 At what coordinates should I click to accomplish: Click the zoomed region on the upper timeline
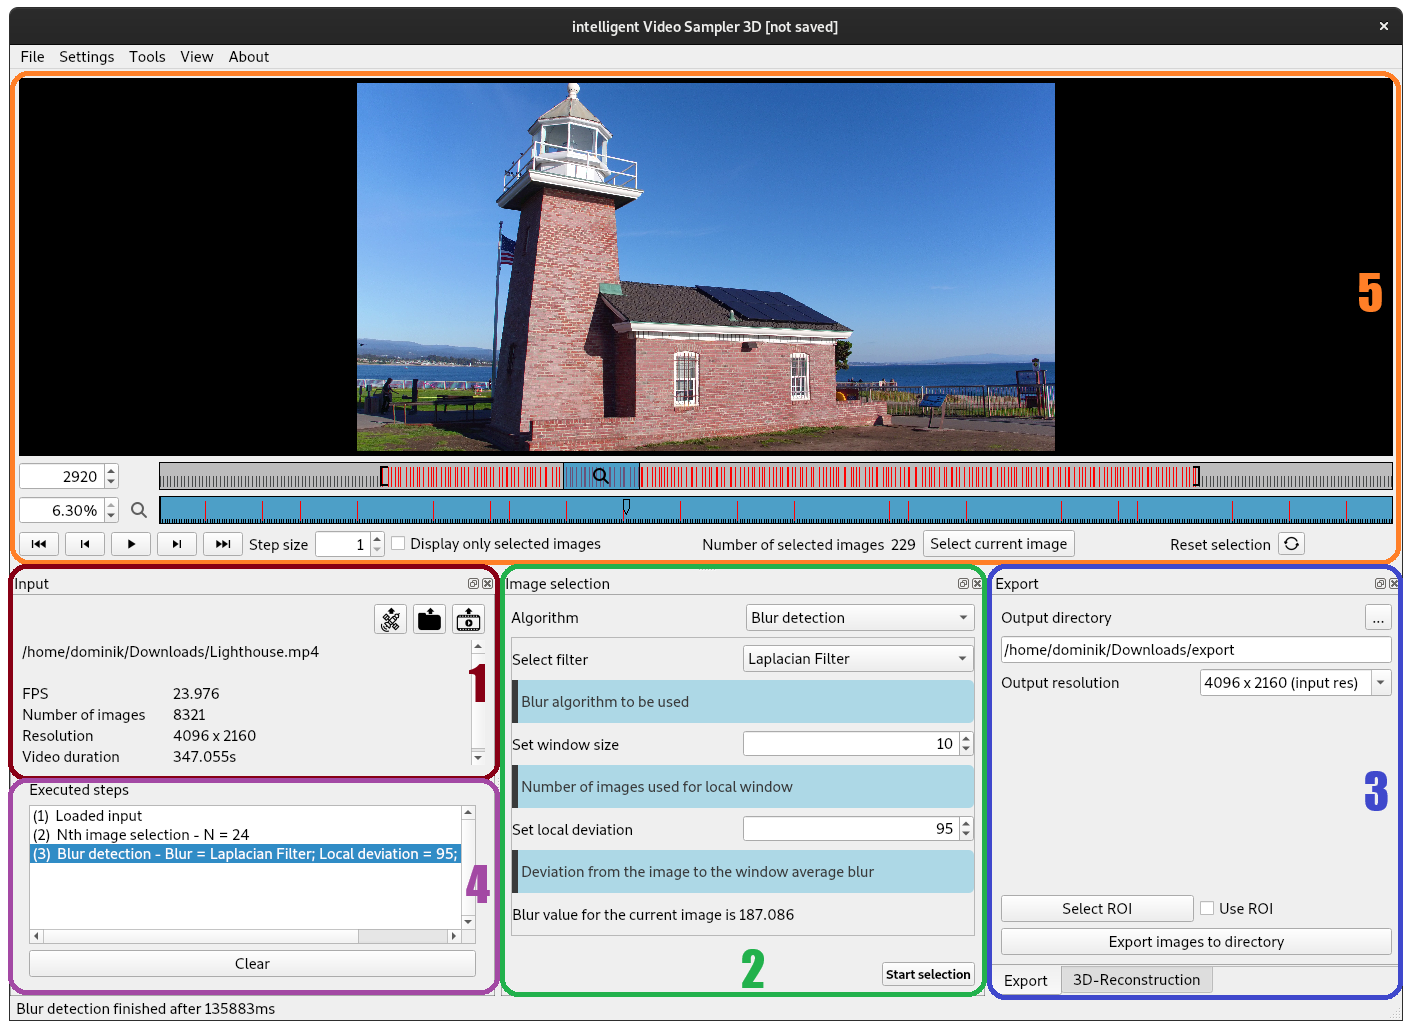pos(601,476)
